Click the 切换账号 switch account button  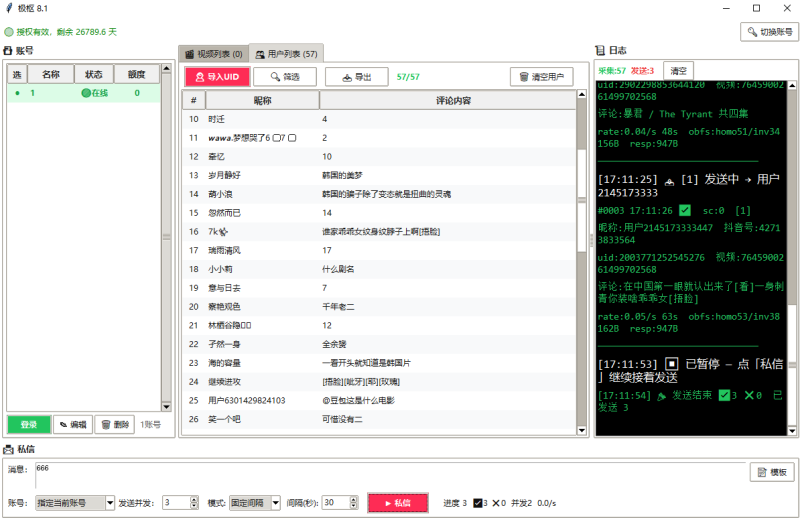[x=769, y=32]
